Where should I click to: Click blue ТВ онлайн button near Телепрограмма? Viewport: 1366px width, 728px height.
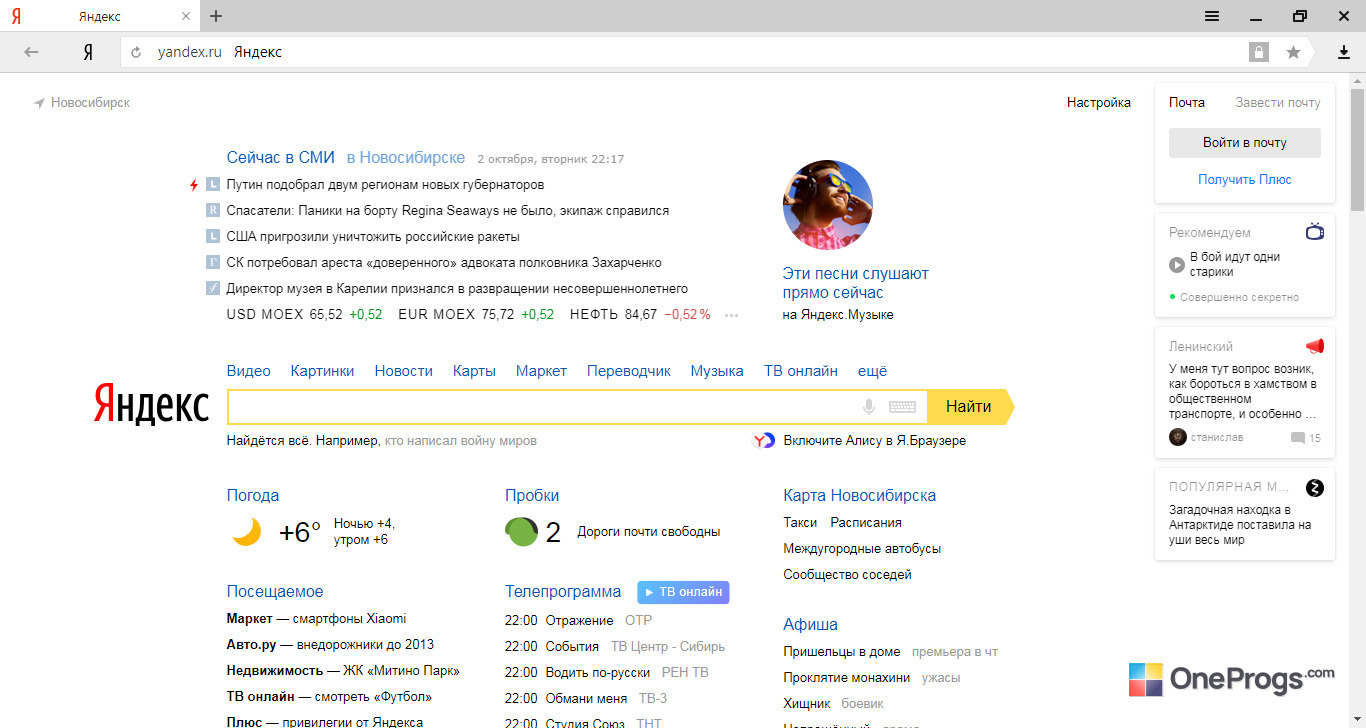(x=683, y=592)
